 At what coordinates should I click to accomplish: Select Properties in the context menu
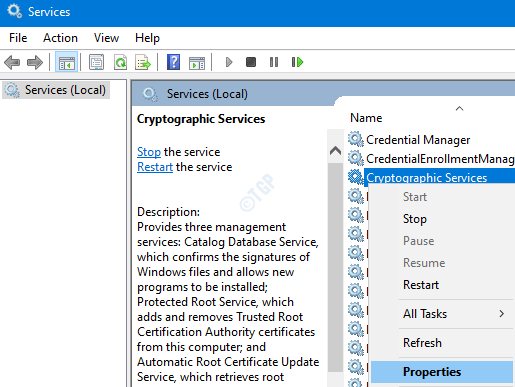tap(442, 372)
